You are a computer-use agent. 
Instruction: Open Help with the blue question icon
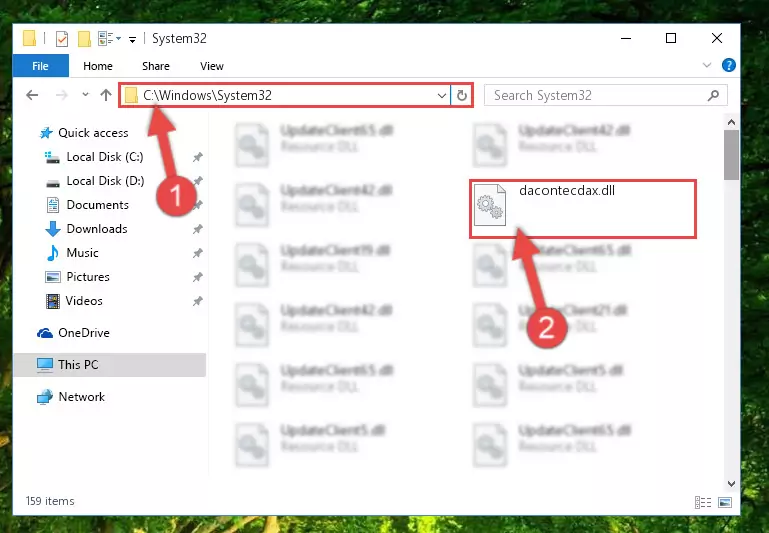729,65
